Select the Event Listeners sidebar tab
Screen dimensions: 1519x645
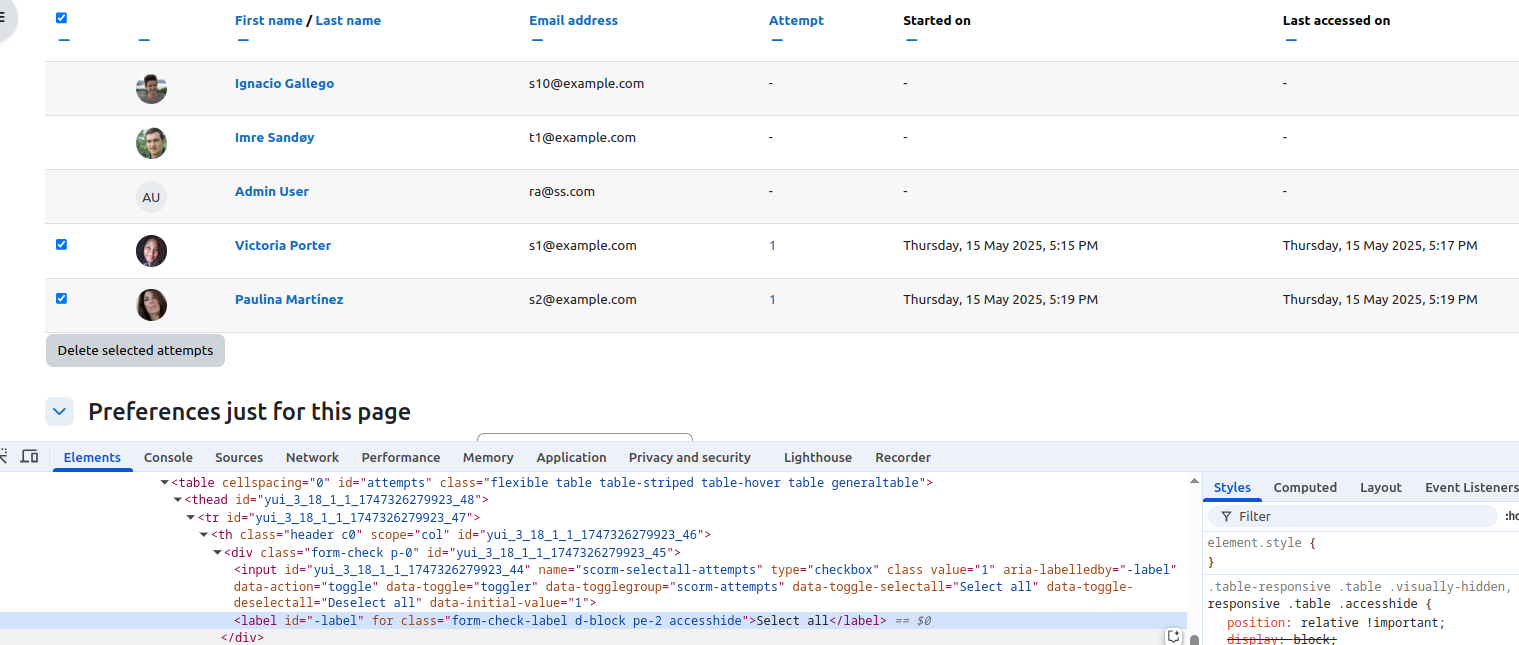[x=1471, y=487]
